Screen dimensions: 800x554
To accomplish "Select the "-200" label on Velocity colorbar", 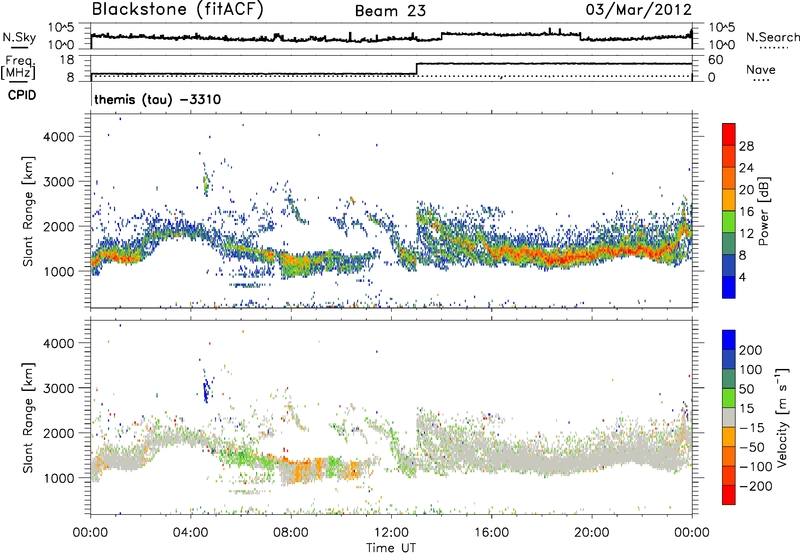I will point(756,486).
